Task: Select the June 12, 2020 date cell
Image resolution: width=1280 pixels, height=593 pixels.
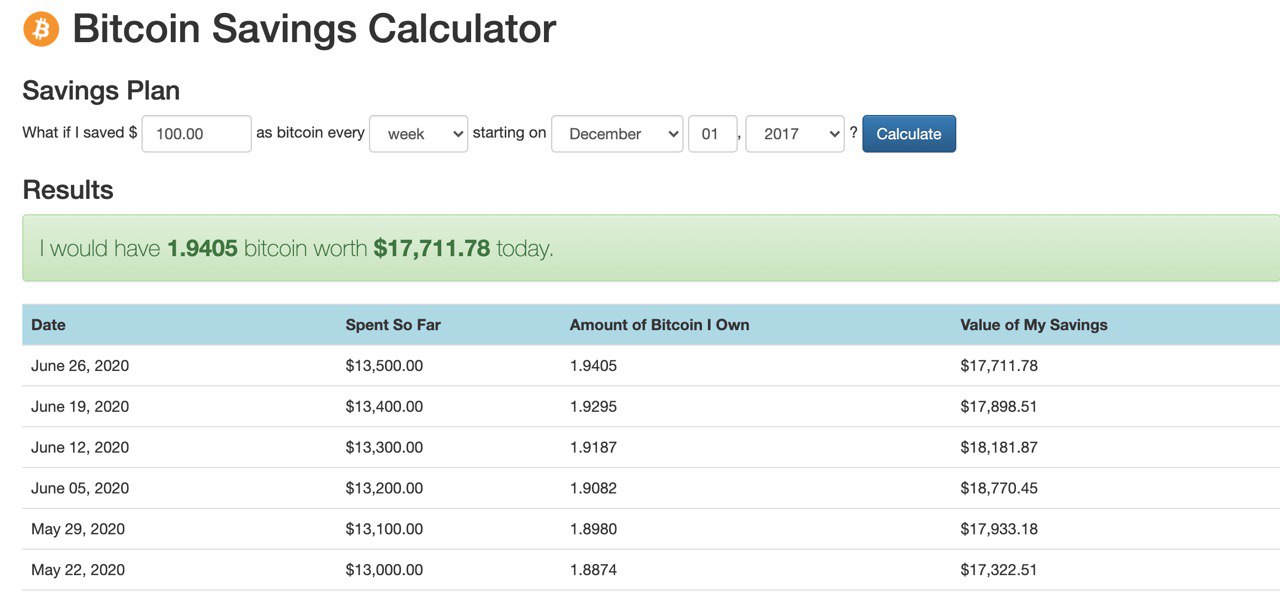Action: tap(80, 448)
